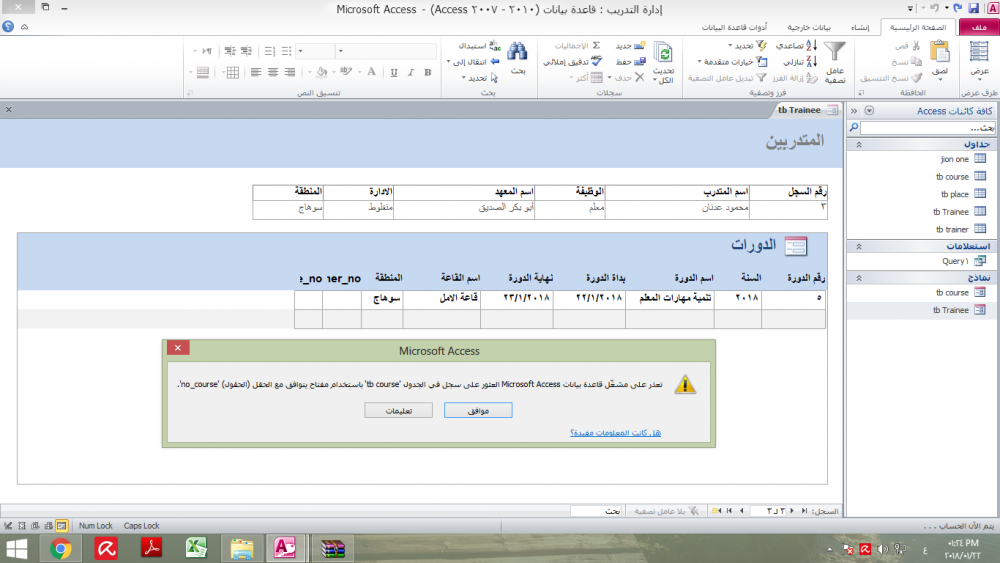Screen dimensions: 1000x563
Task: Click the font color A swatch
Action: 372,73
